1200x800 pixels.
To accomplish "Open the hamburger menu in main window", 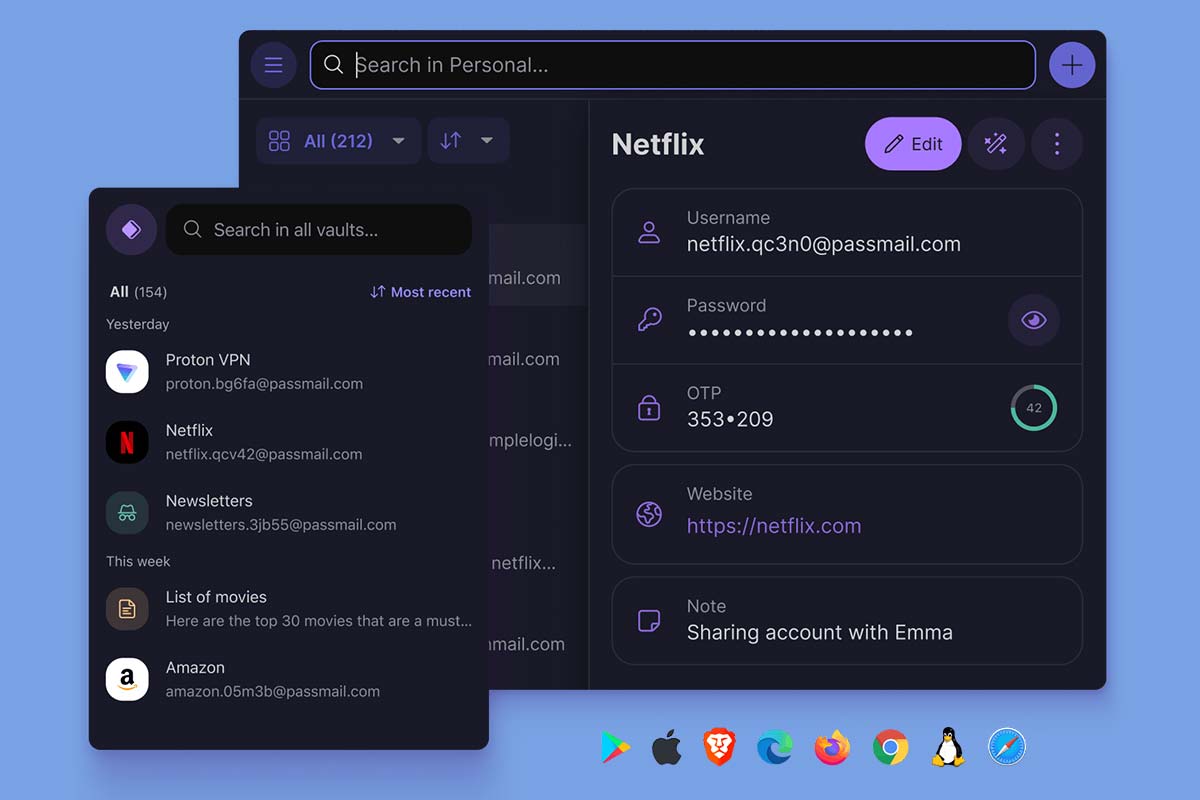I will [273, 66].
